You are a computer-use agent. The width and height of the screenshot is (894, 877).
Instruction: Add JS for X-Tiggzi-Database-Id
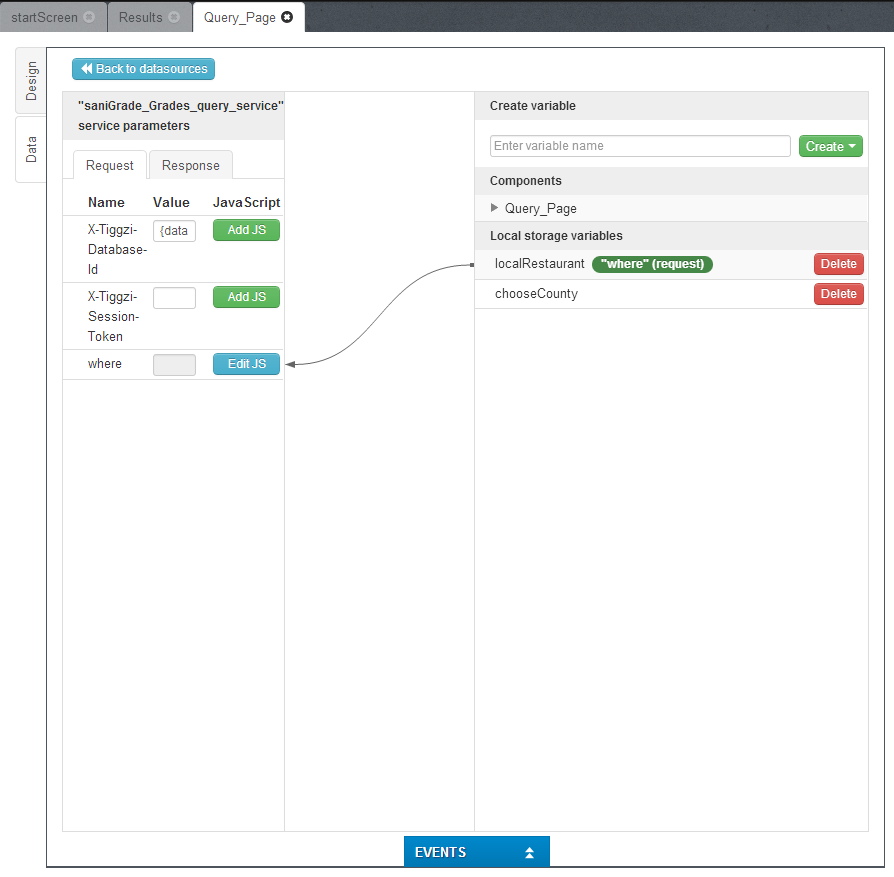click(246, 230)
